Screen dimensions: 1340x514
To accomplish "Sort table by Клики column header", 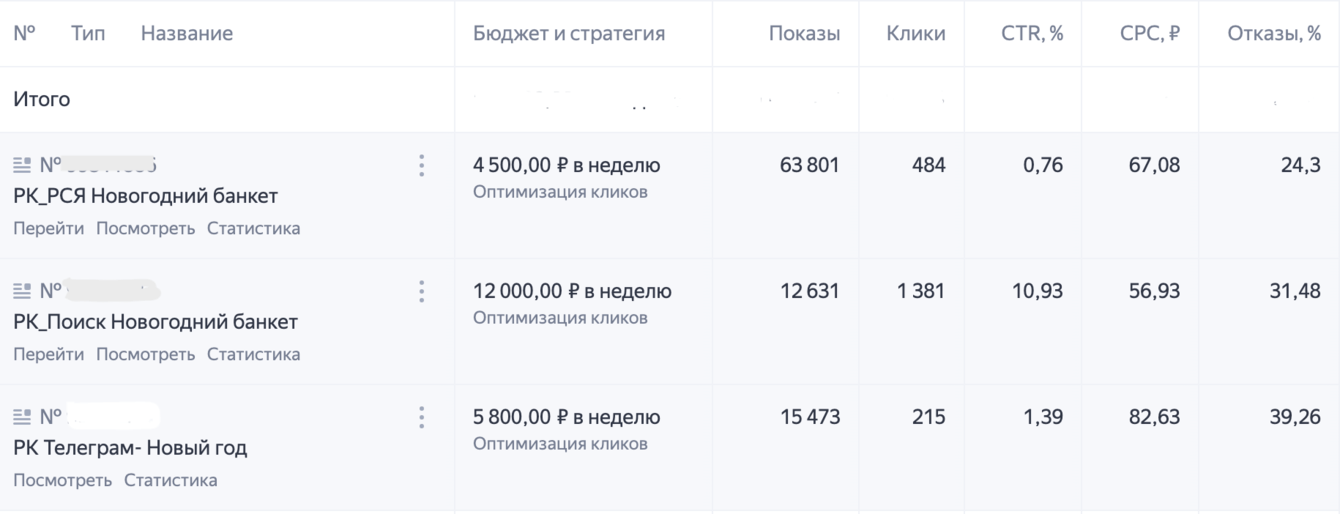I will [915, 33].
